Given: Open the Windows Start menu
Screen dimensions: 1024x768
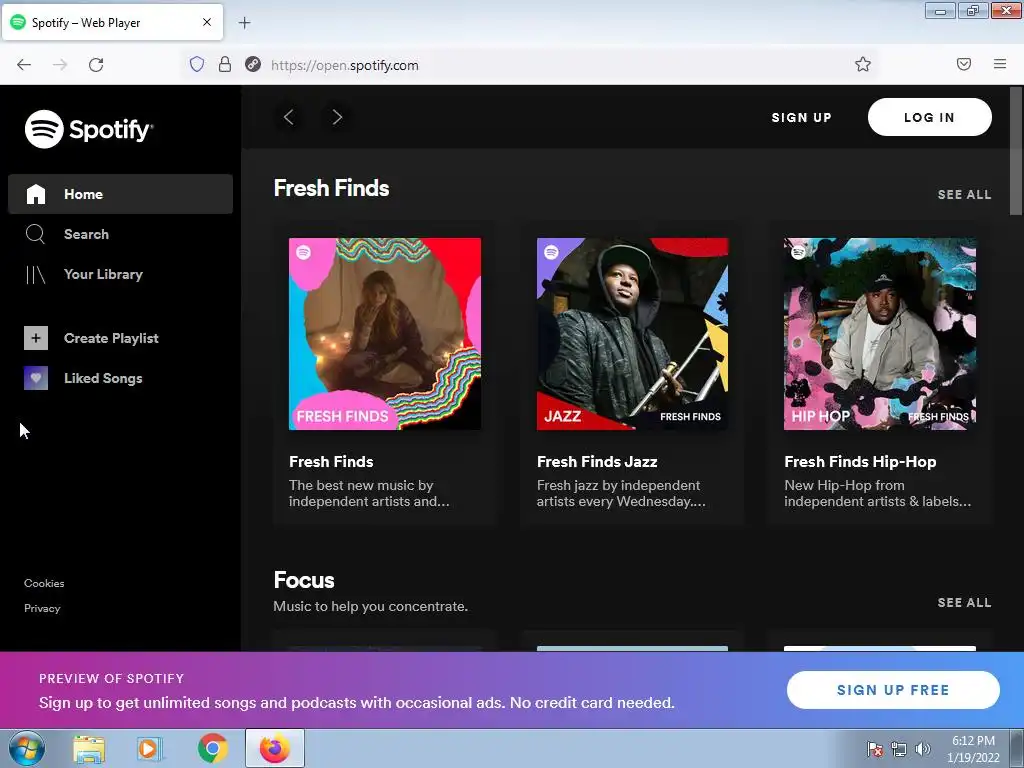Looking at the screenshot, I should point(26,748).
